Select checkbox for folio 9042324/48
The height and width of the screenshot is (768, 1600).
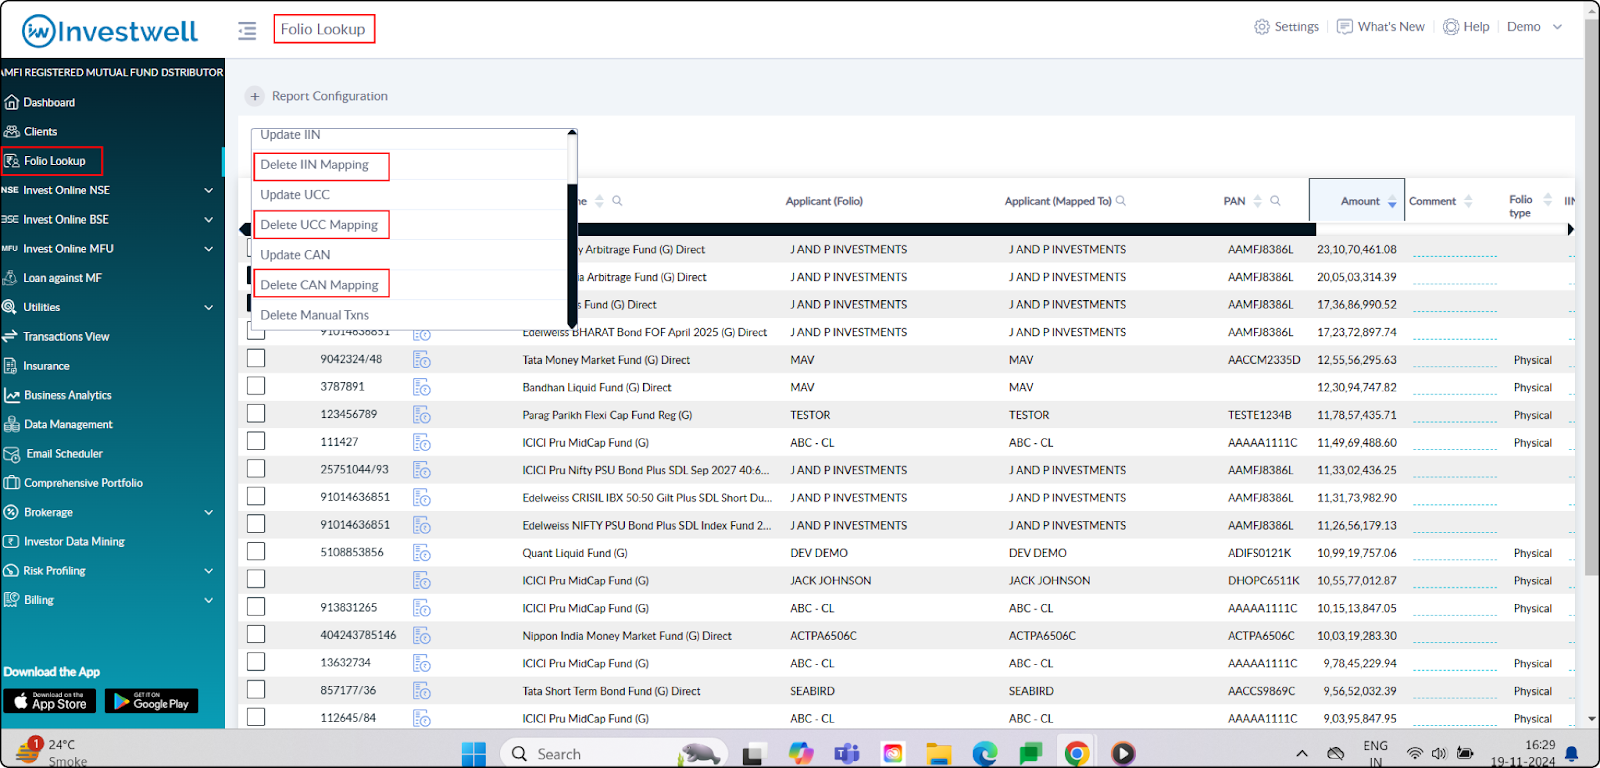coord(256,358)
